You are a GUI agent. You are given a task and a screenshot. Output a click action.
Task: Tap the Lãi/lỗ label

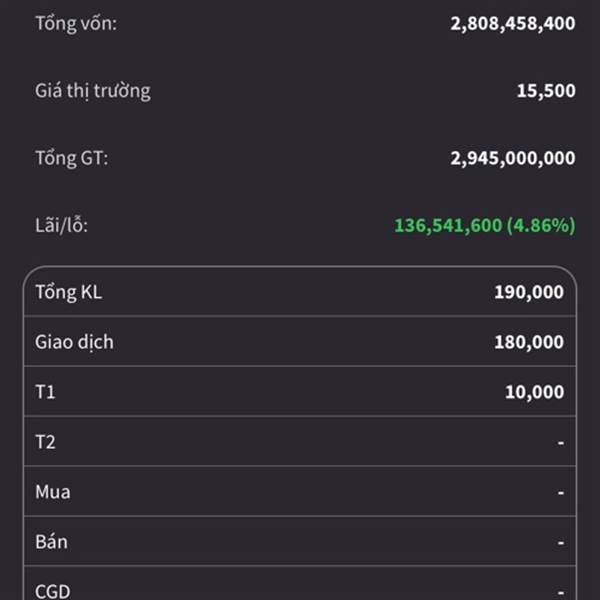pos(62,226)
